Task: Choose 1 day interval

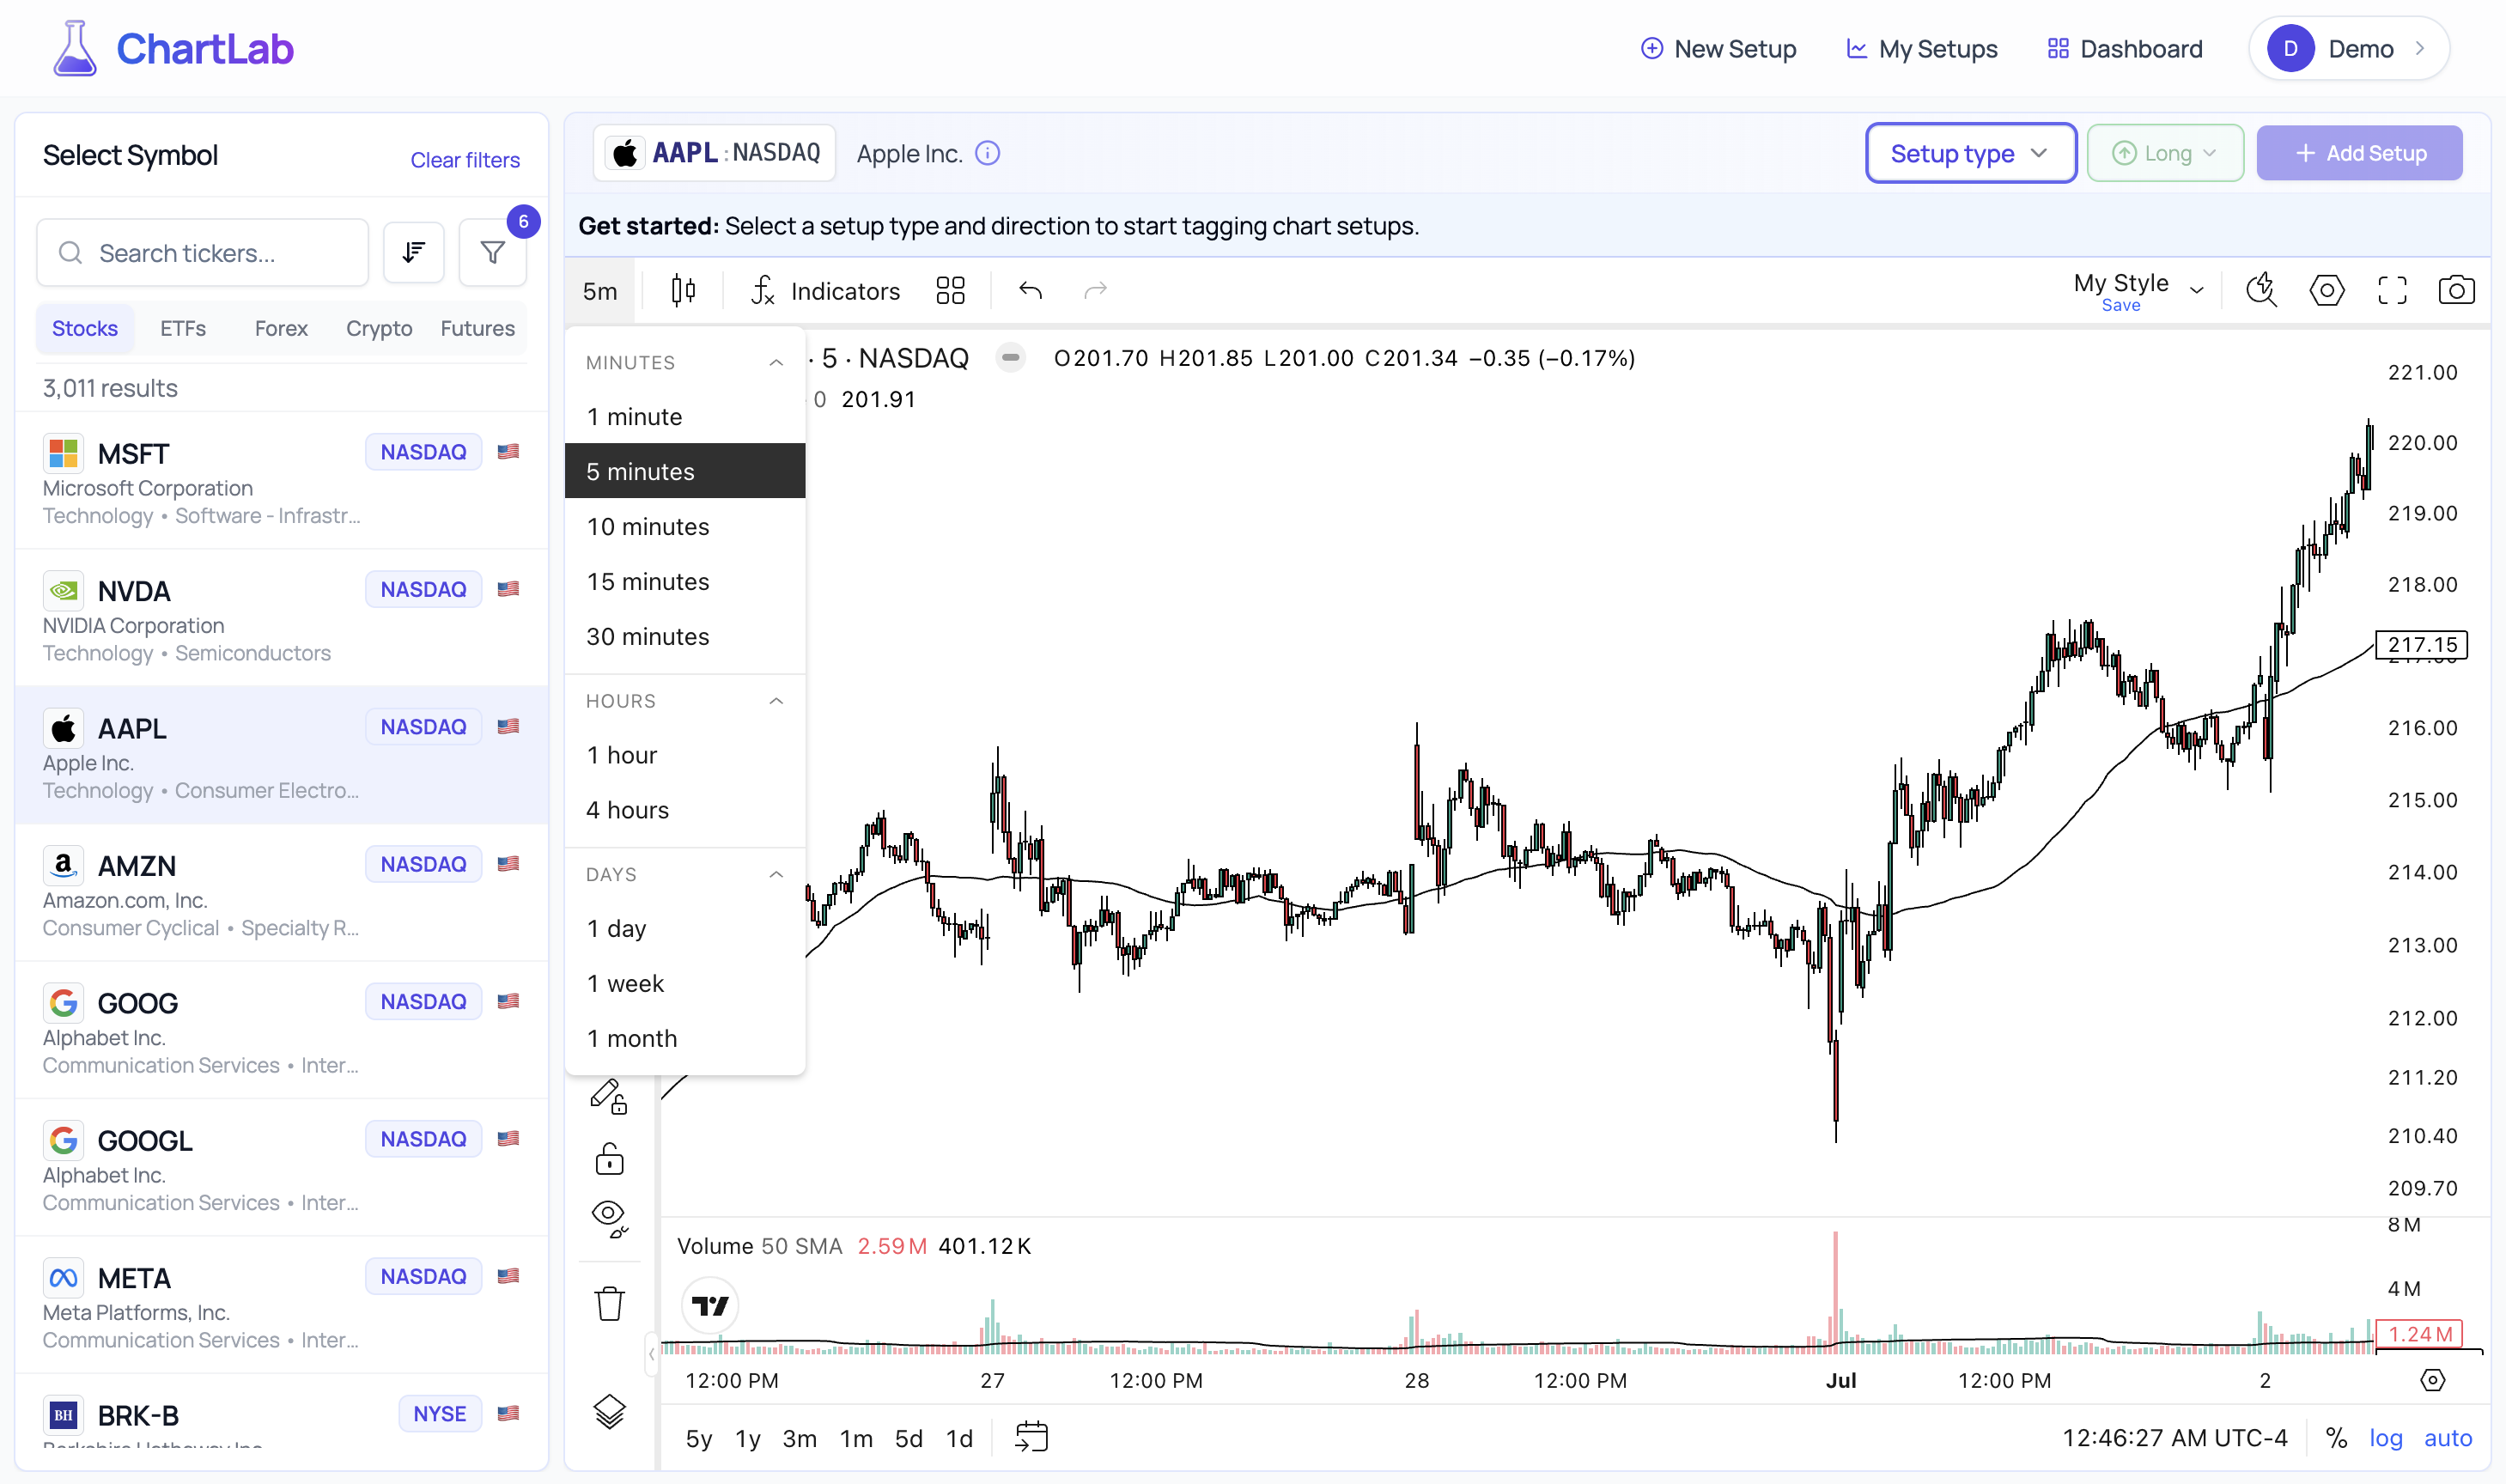Action: [x=685, y=928]
